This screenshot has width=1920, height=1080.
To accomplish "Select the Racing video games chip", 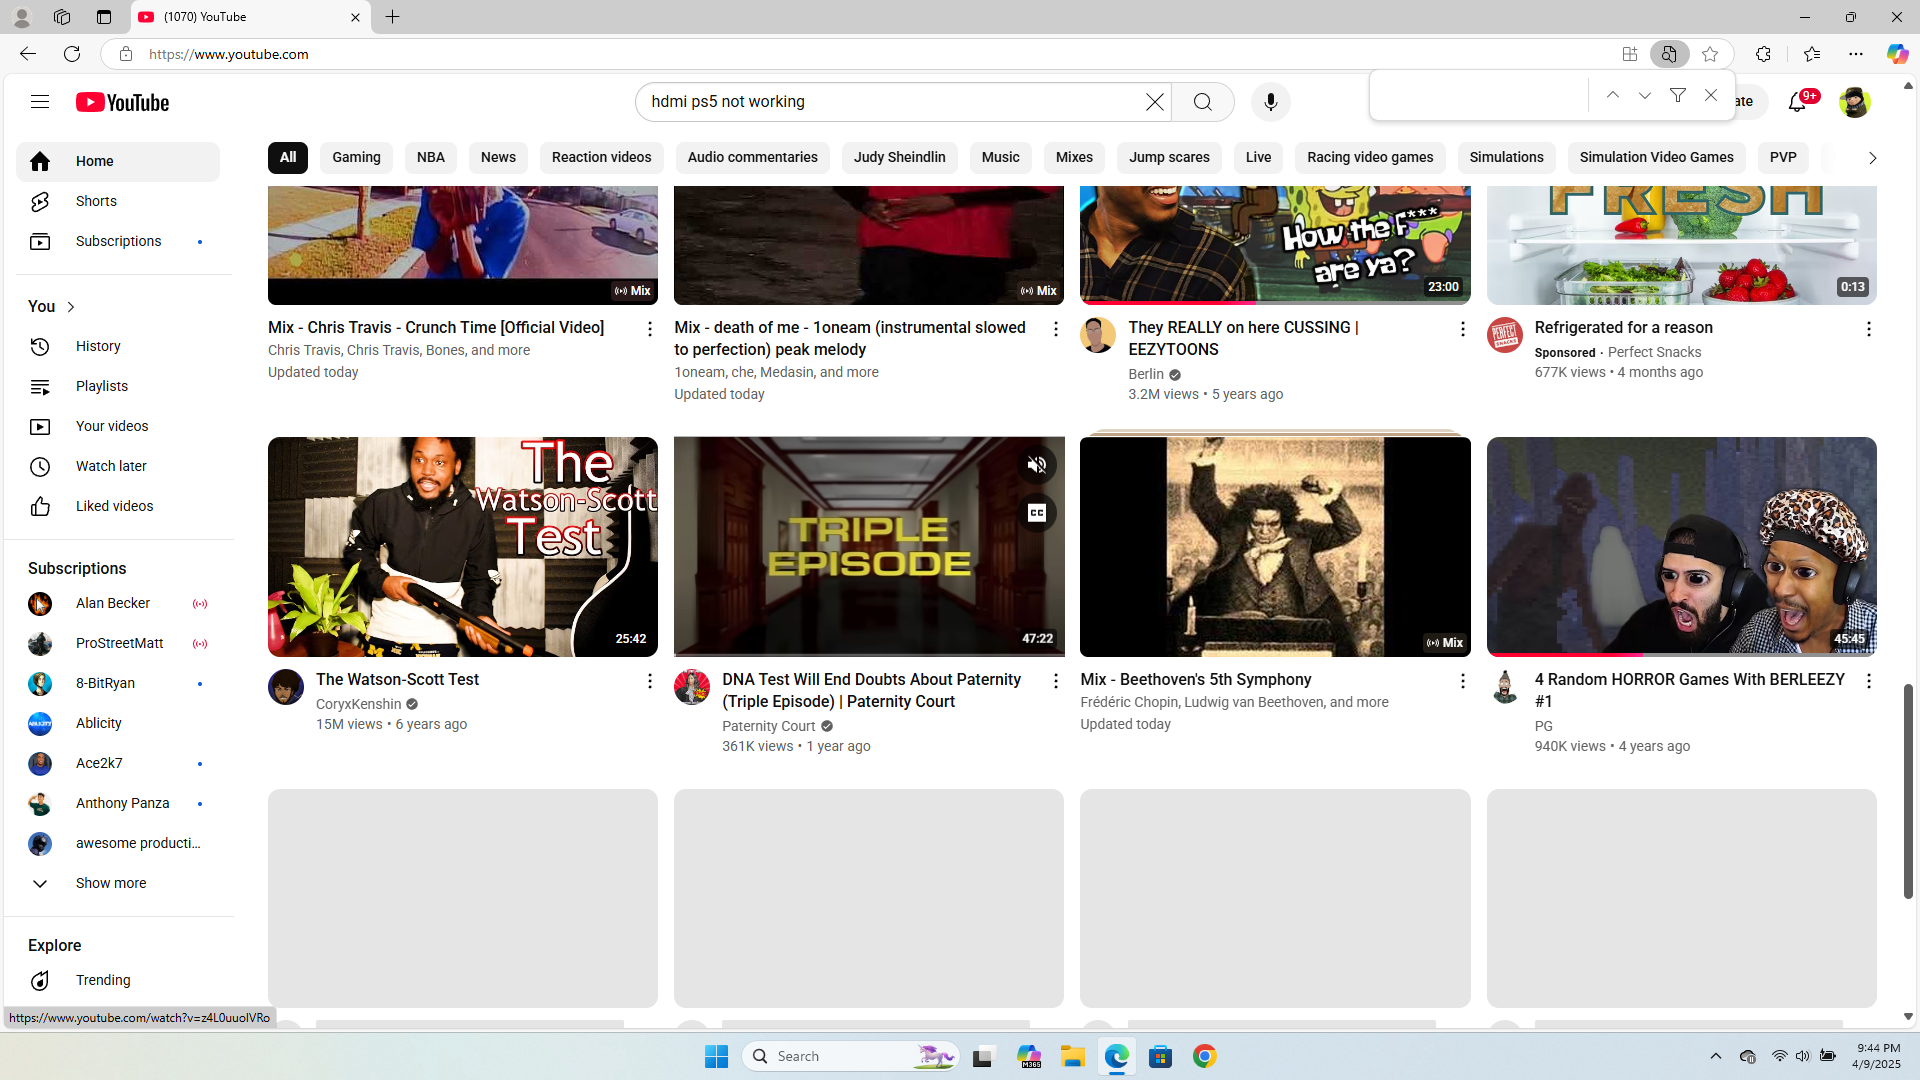I will click(x=1370, y=157).
